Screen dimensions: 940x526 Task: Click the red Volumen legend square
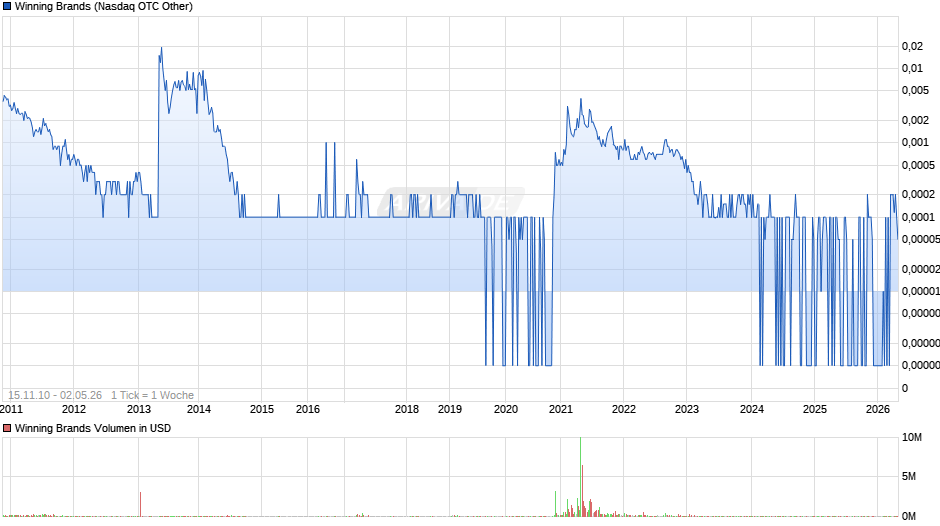(7, 428)
